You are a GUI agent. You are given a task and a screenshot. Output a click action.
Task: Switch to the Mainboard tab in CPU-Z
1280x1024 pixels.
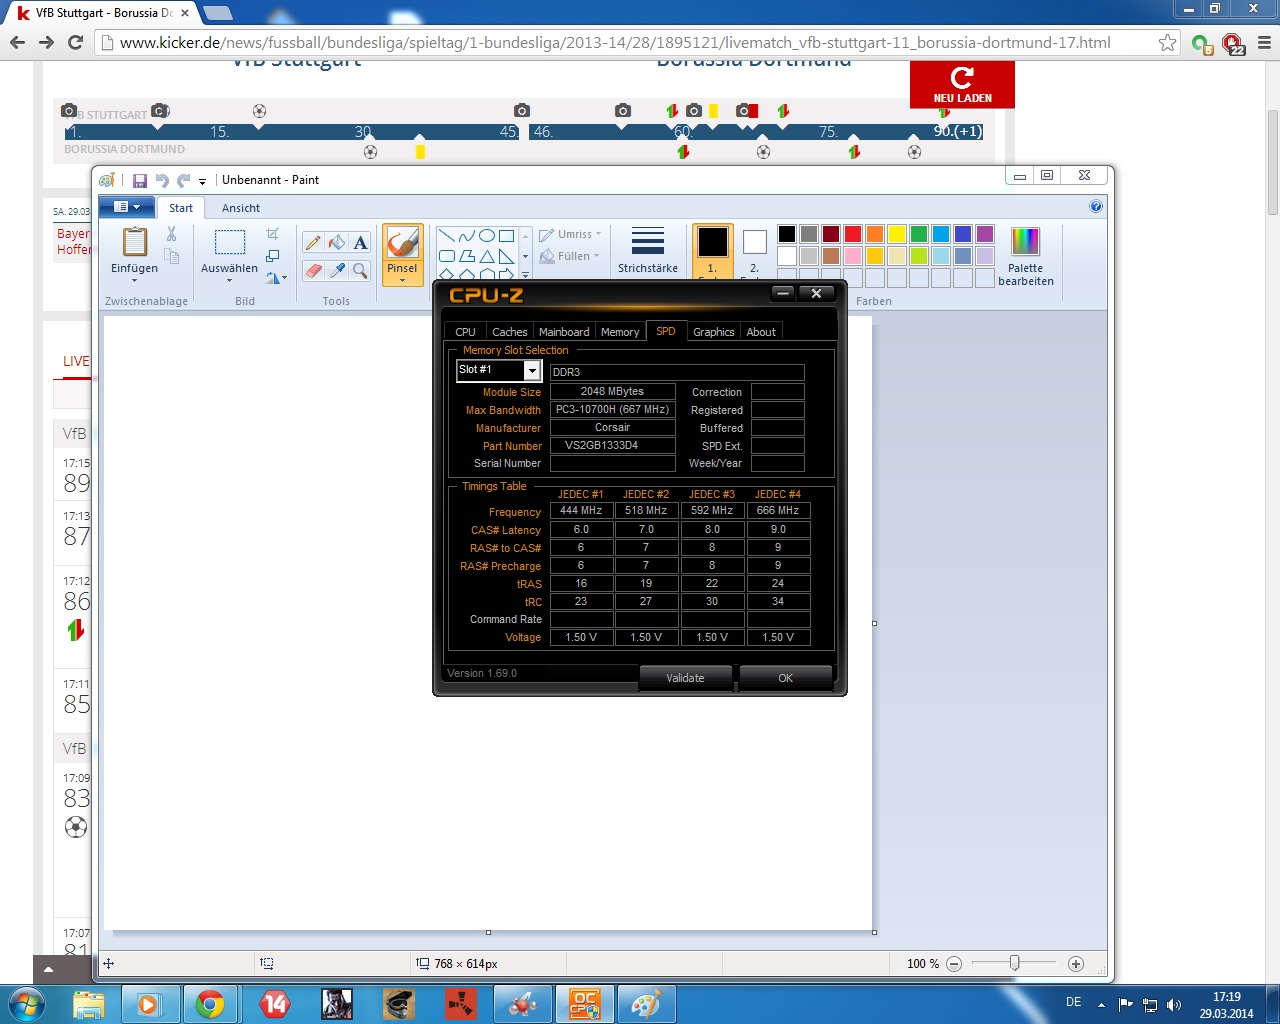click(564, 332)
